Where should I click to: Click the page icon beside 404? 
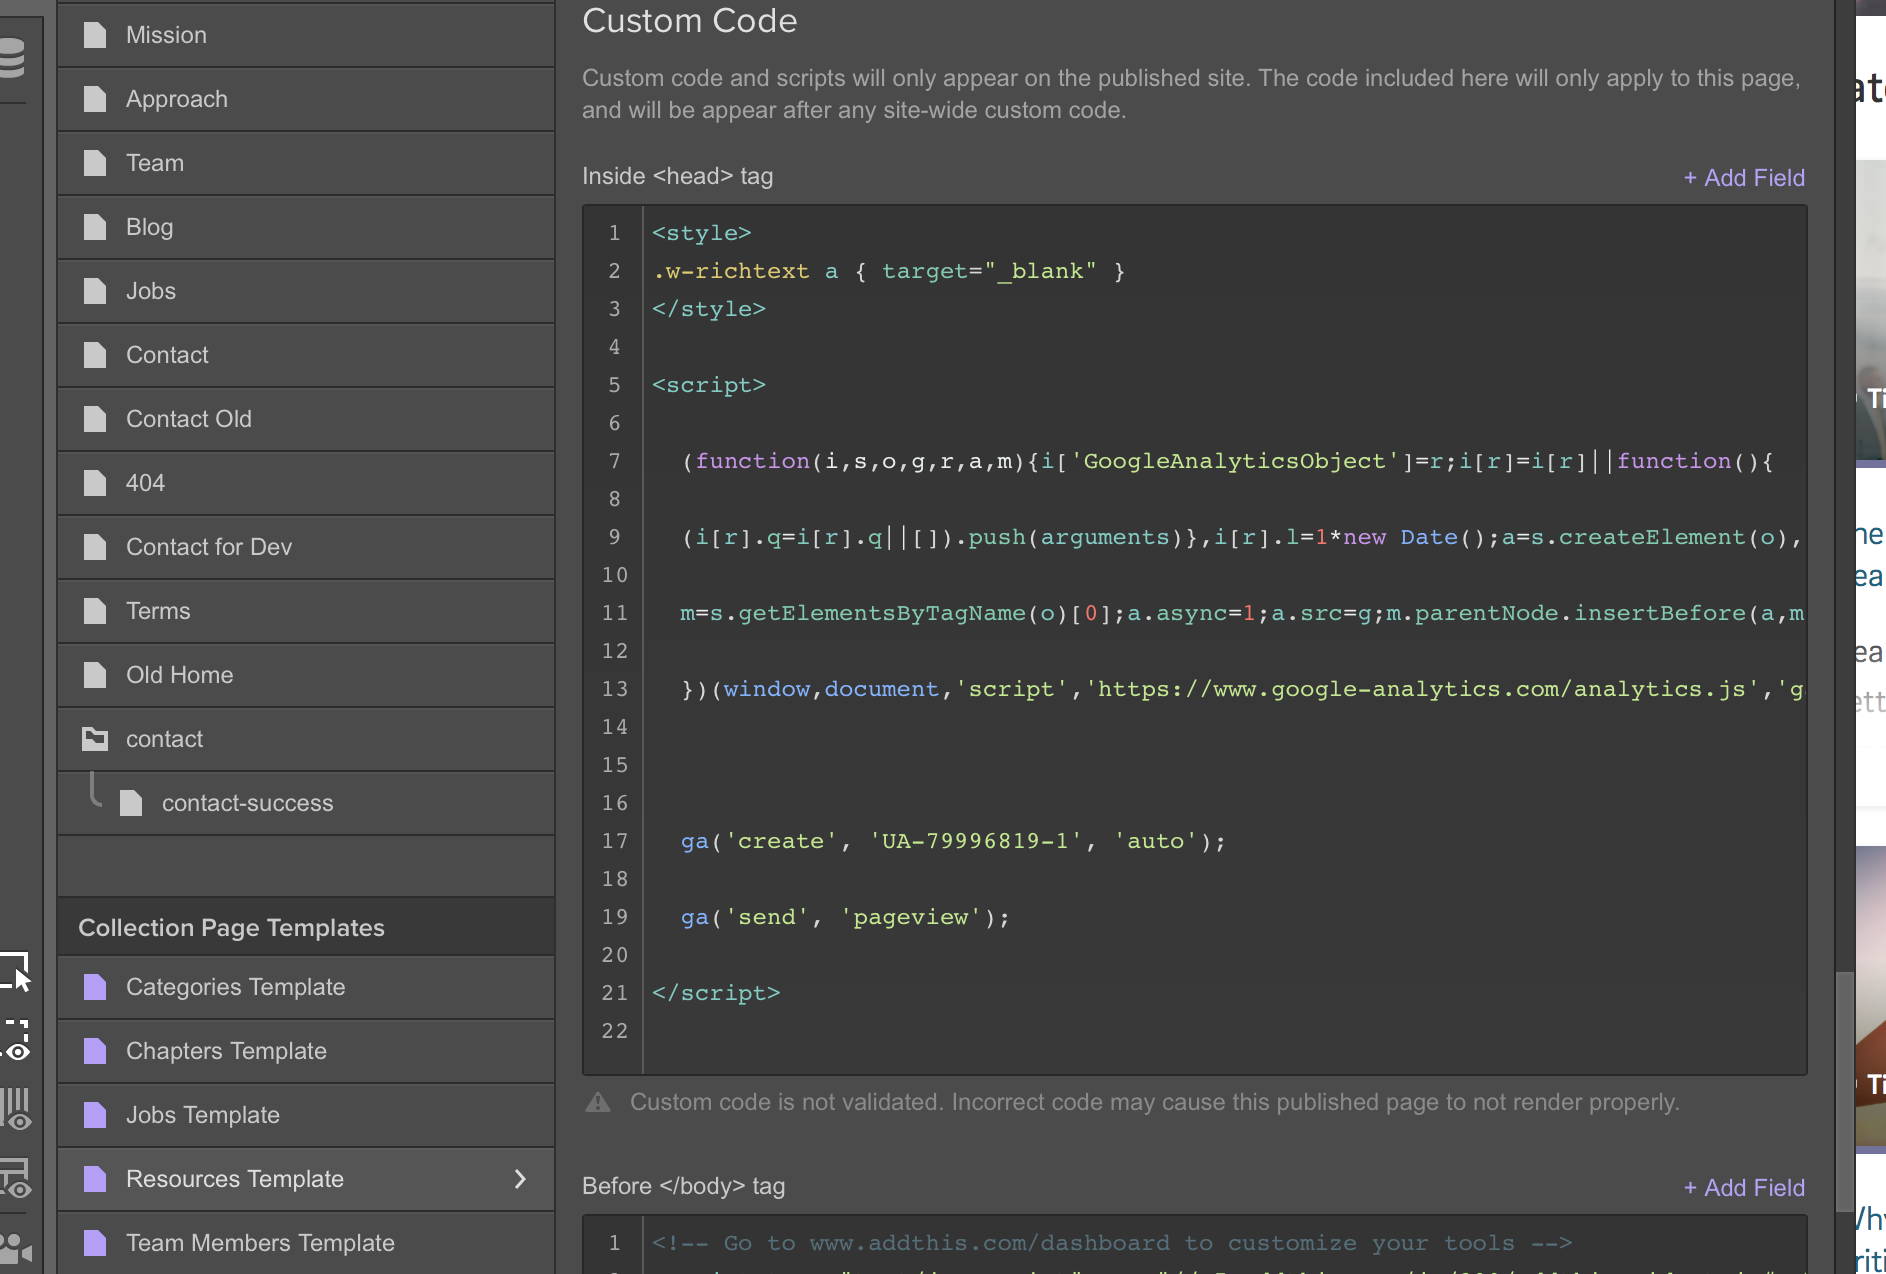click(x=95, y=483)
